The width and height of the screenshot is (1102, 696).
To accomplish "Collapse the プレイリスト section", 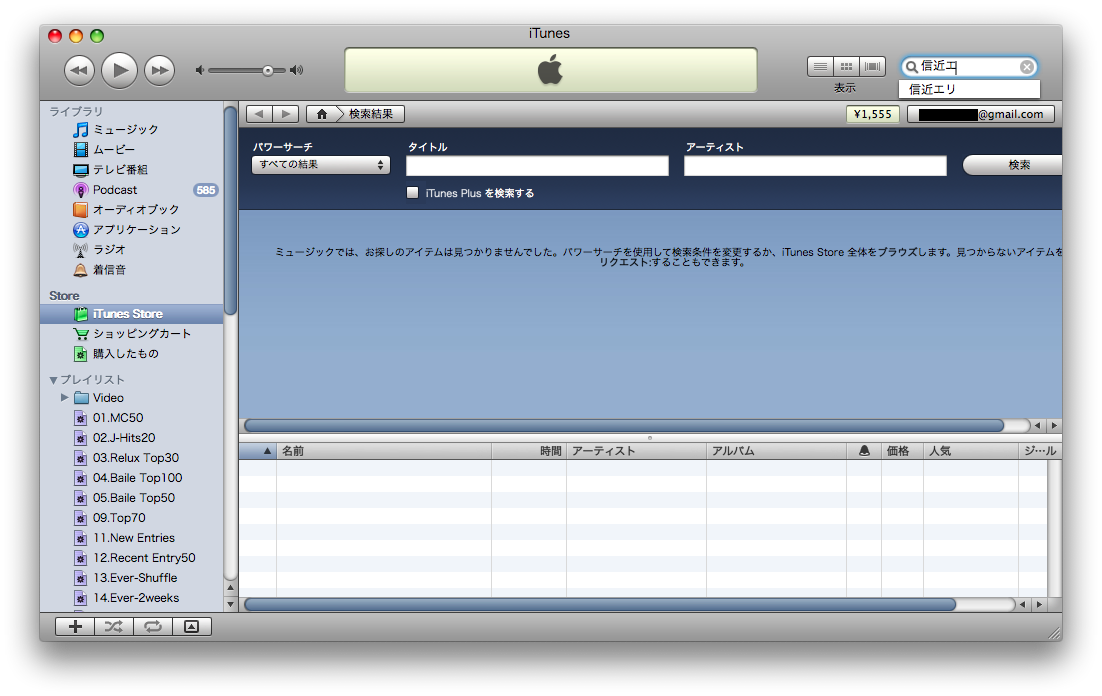I will click(53, 380).
